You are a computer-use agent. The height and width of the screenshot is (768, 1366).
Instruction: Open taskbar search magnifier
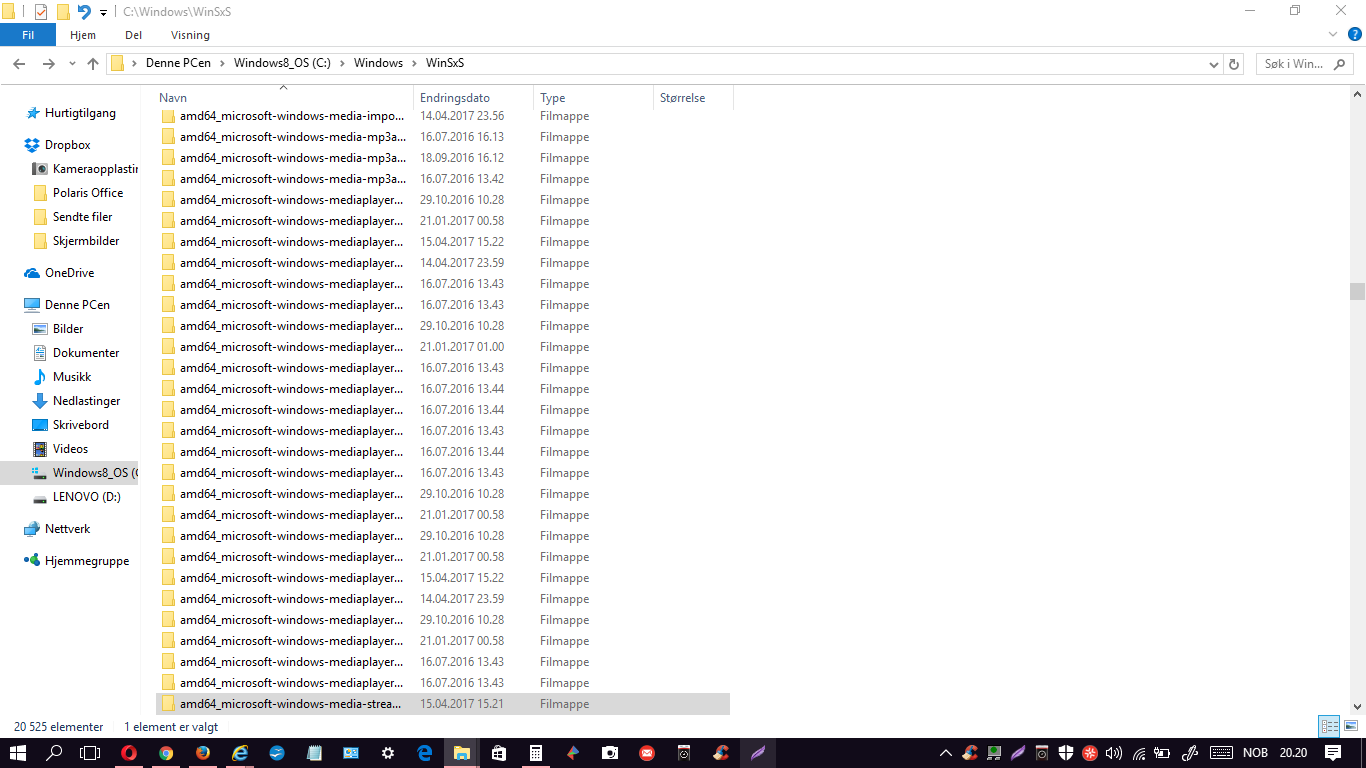coord(55,752)
